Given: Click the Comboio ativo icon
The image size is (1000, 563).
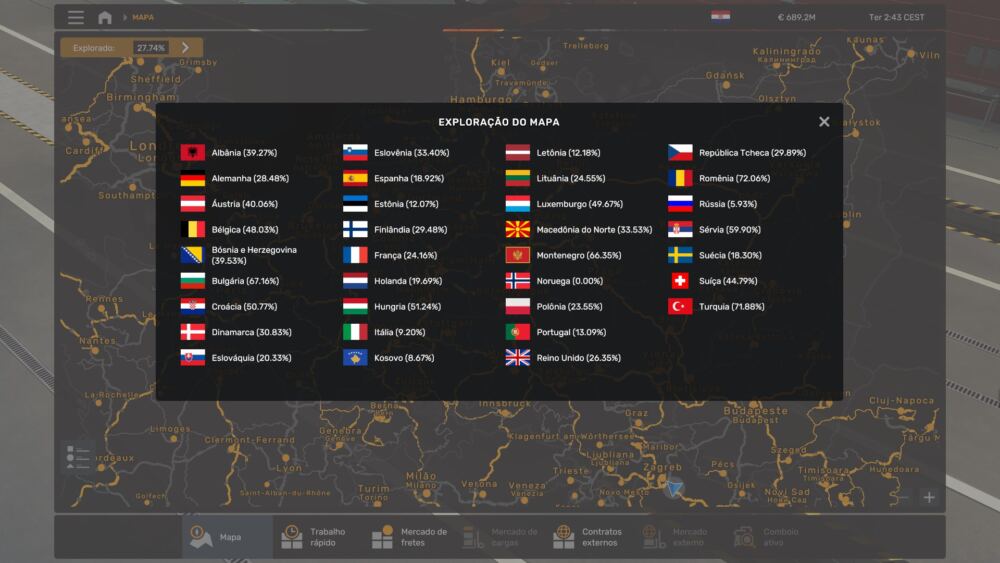Looking at the screenshot, I should (744, 537).
